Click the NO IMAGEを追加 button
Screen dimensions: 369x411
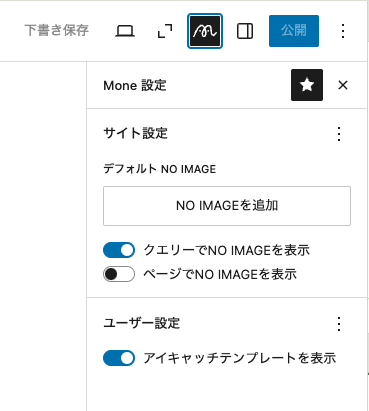227,206
